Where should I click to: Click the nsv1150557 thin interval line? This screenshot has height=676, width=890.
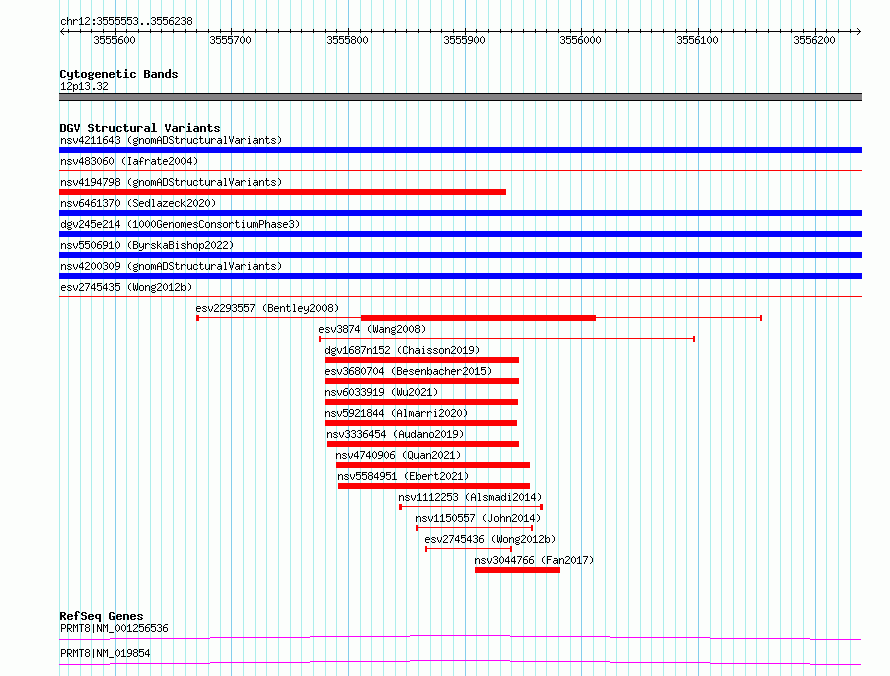point(475,528)
